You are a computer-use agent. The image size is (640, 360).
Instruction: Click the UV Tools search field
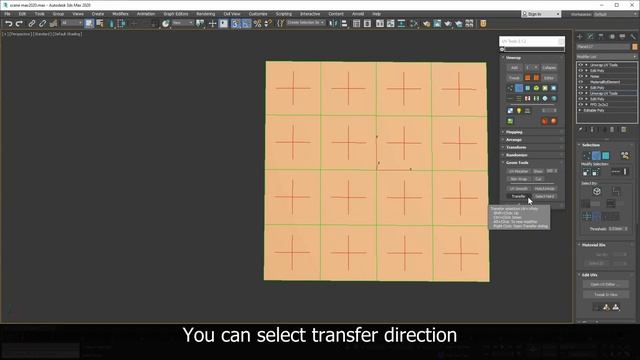(534, 49)
